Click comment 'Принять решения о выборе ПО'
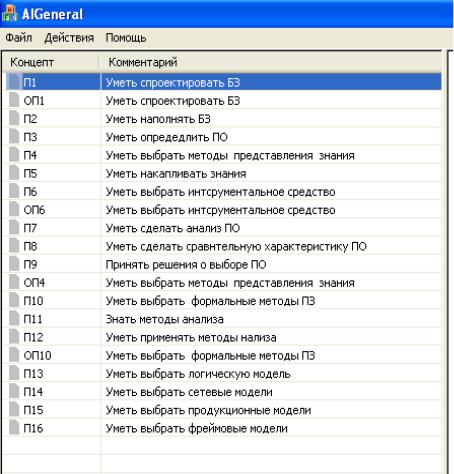 (186, 265)
